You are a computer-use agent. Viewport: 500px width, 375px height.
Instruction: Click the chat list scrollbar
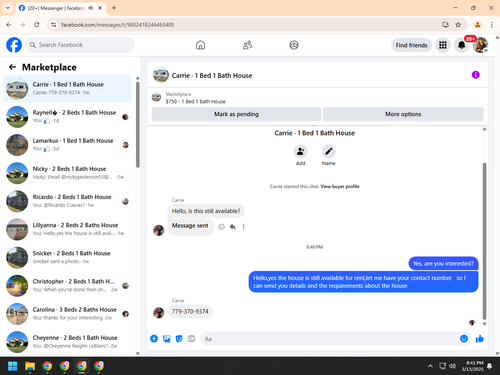tap(138, 124)
